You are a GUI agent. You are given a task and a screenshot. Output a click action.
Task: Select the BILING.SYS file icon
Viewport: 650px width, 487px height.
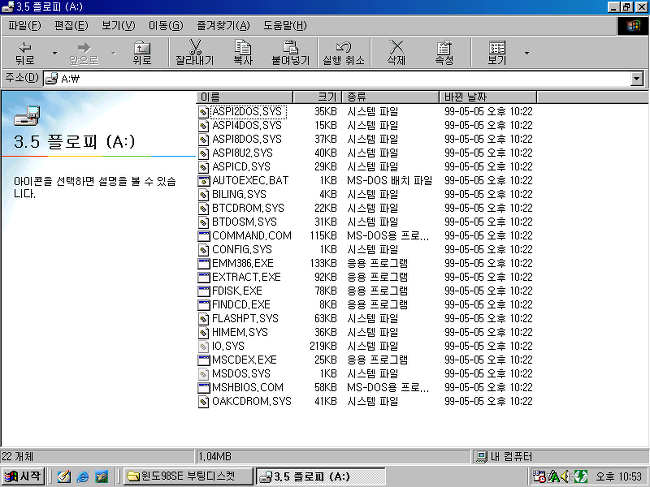203,194
